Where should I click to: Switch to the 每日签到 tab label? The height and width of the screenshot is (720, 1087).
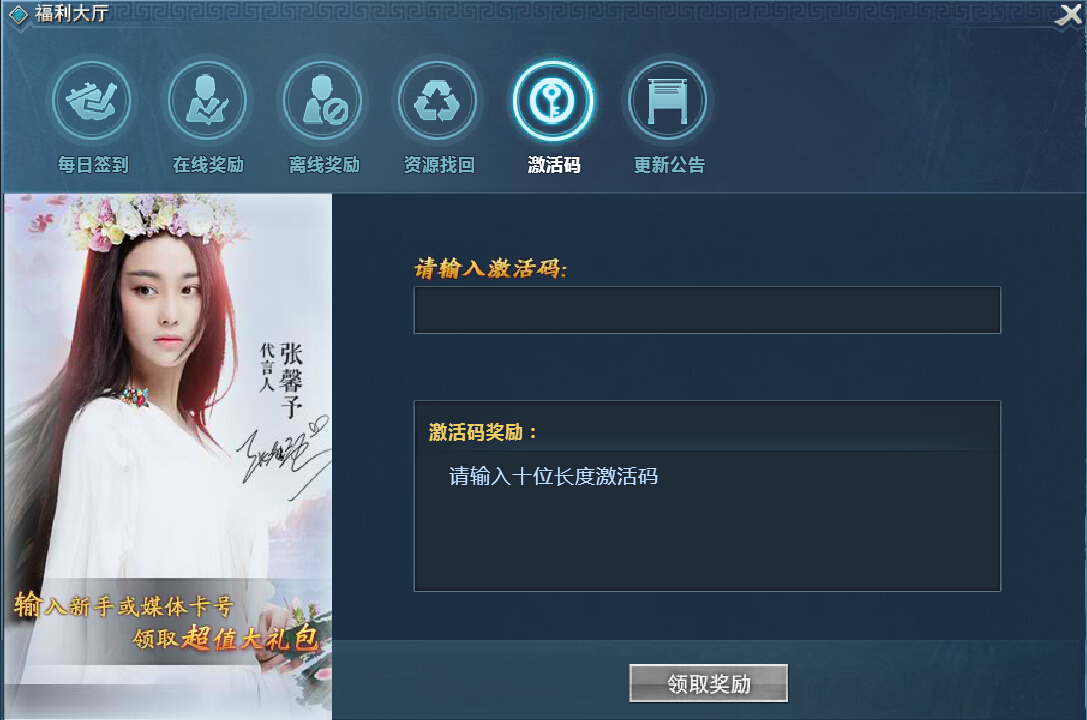pyautogui.click(x=93, y=165)
